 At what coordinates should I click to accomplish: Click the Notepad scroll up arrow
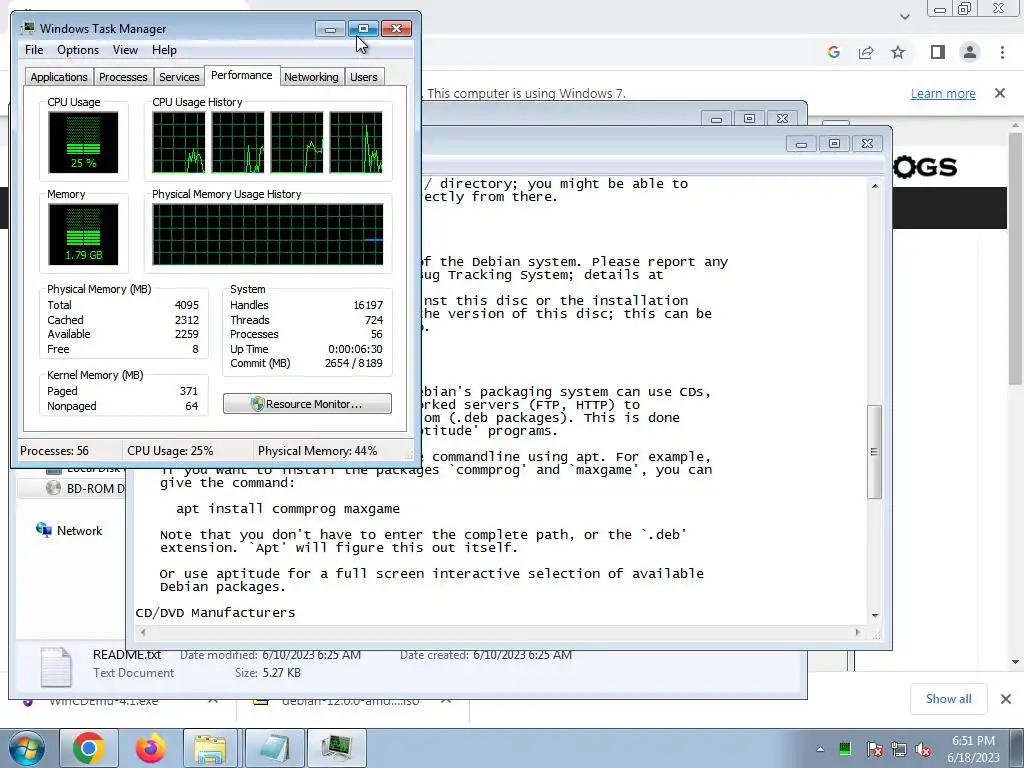pyautogui.click(x=875, y=186)
